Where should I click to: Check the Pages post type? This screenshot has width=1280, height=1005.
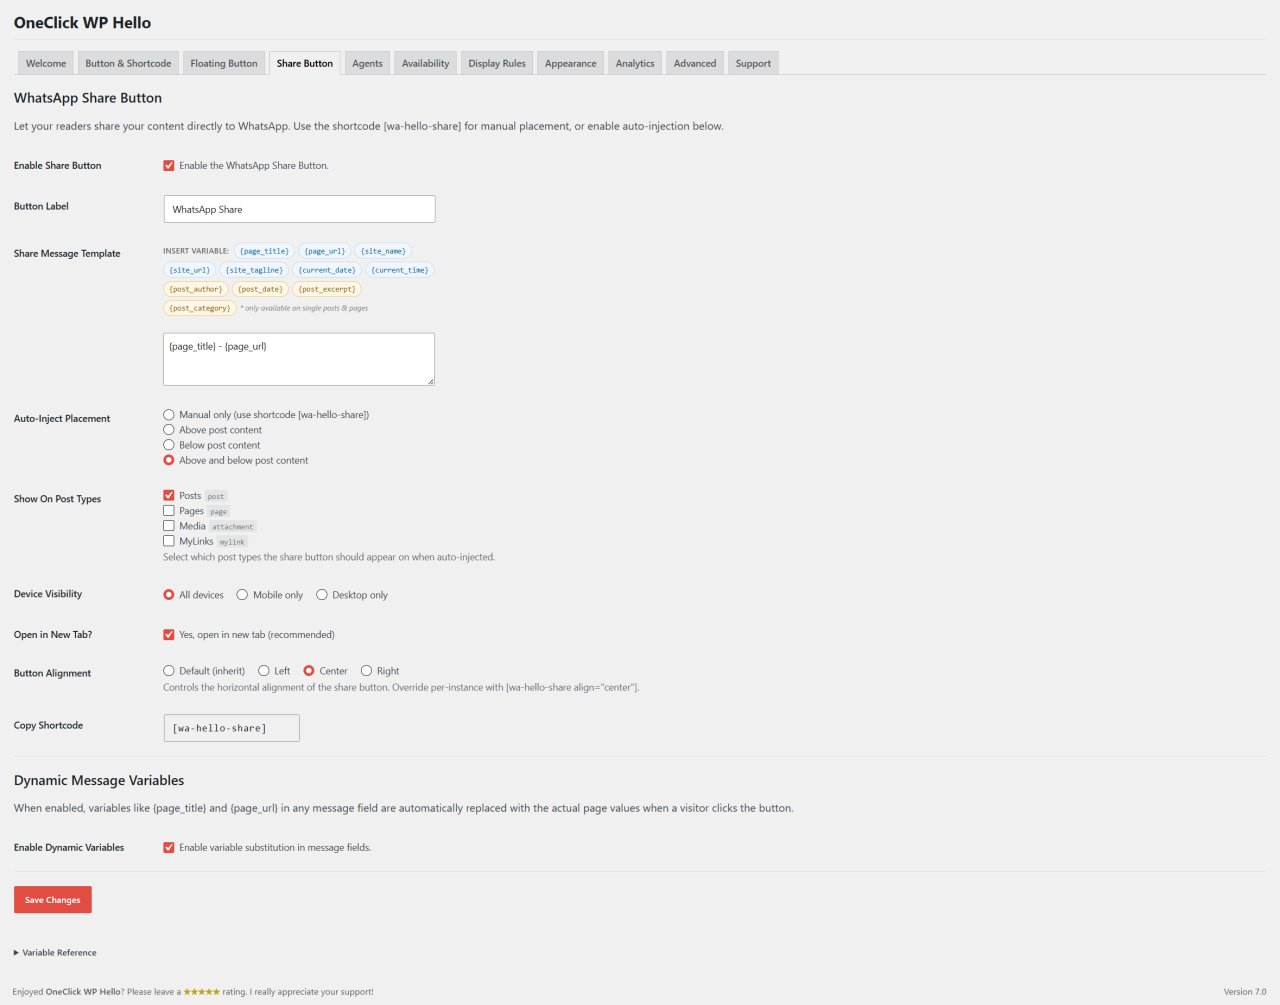(169, 510)
